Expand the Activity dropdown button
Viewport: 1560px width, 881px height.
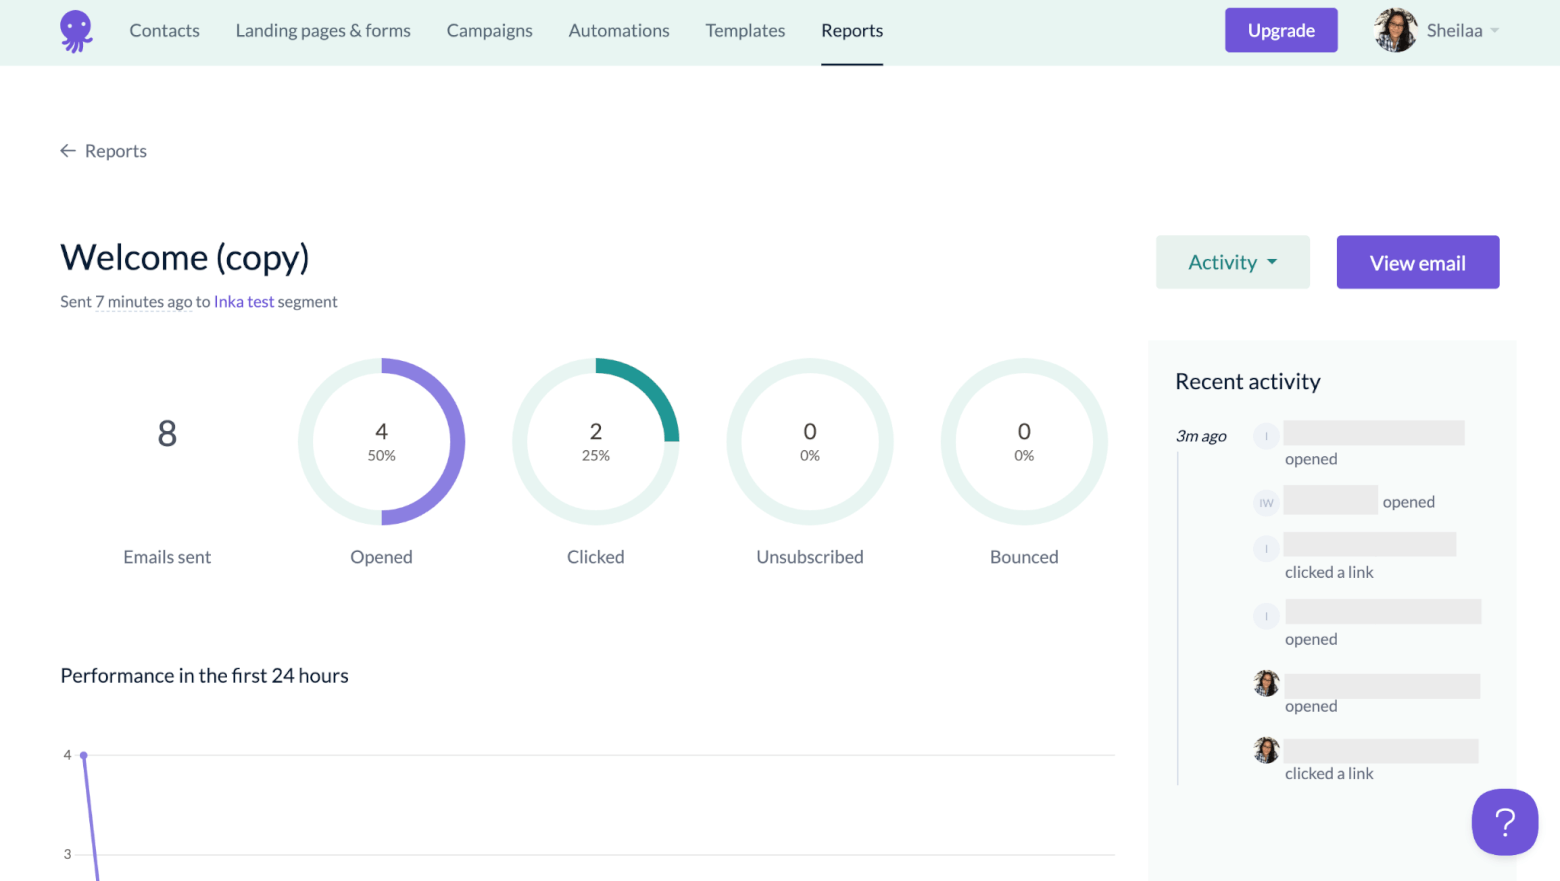[1232, 263]
